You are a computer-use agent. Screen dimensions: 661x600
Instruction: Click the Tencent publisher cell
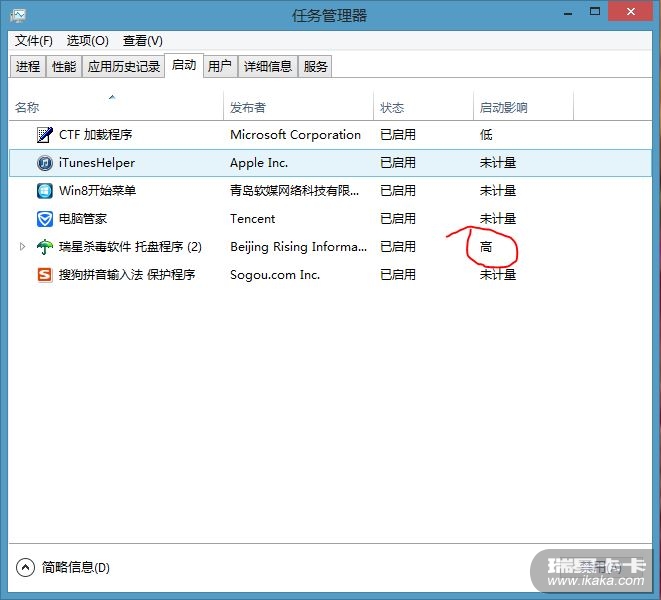point(253,219)
